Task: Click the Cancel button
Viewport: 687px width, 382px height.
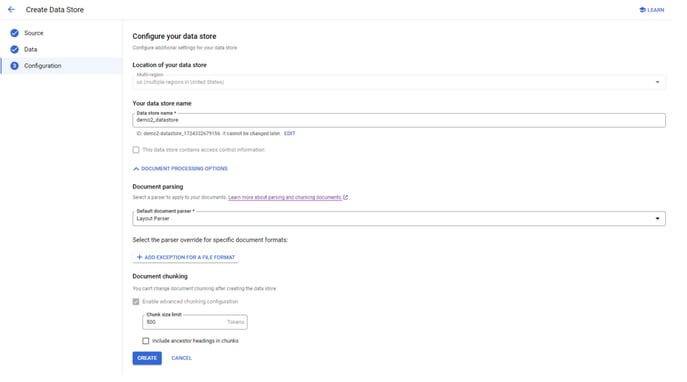Action: (x=181, y=358)
